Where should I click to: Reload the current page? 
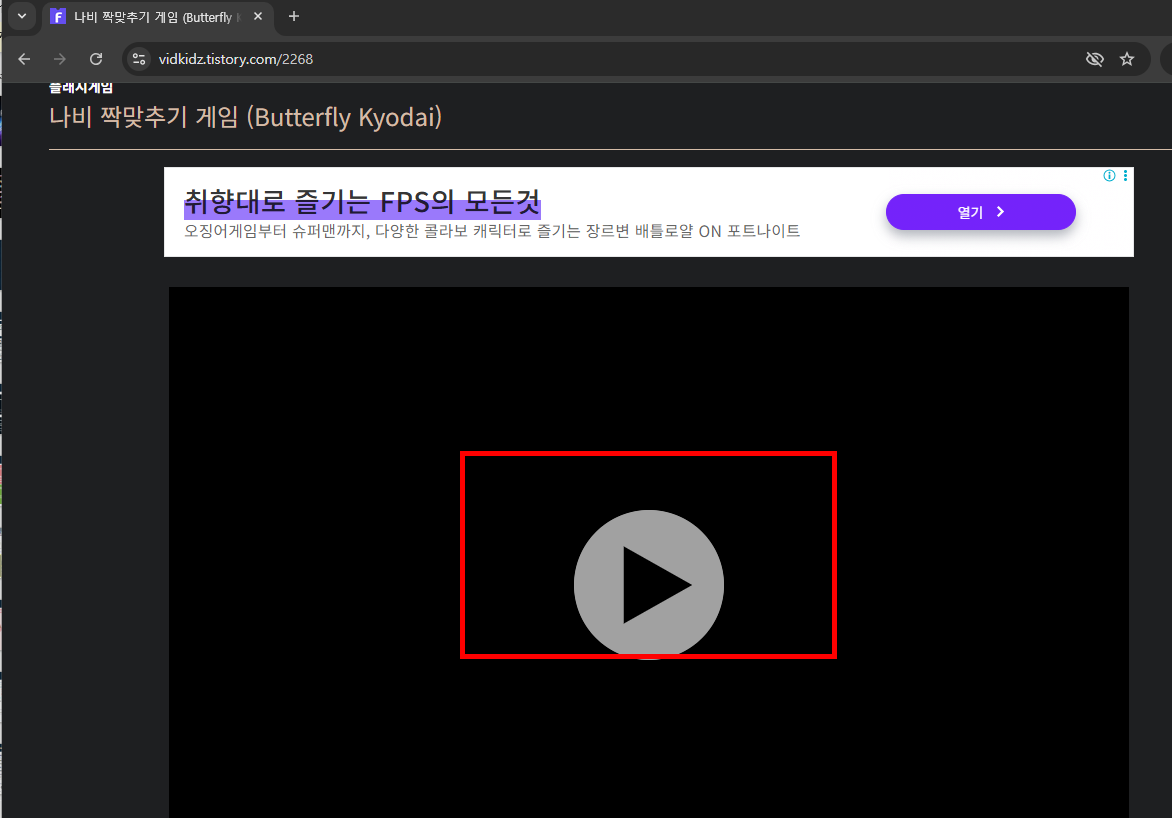point(95,59)
